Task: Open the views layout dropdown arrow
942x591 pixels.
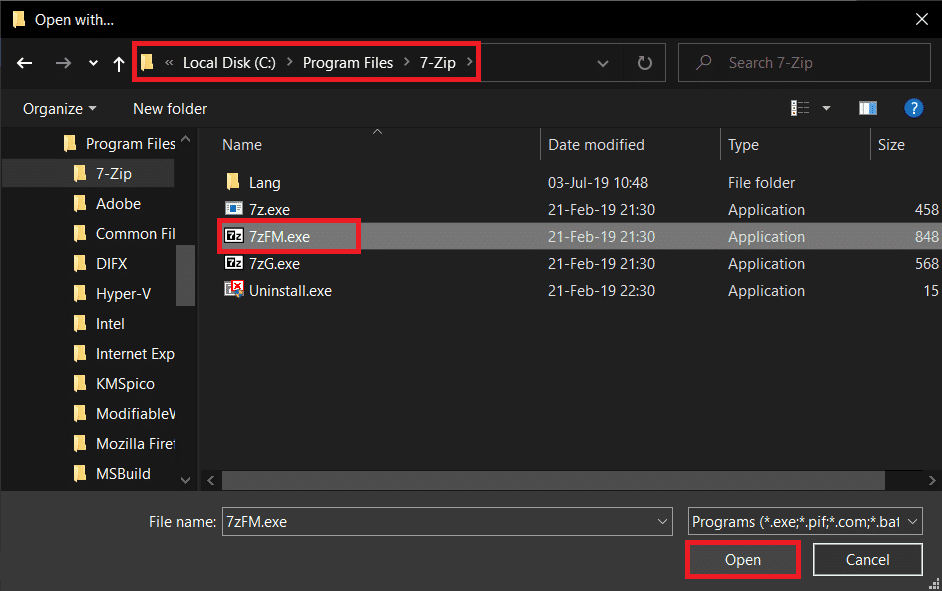Action: (825, 107)
